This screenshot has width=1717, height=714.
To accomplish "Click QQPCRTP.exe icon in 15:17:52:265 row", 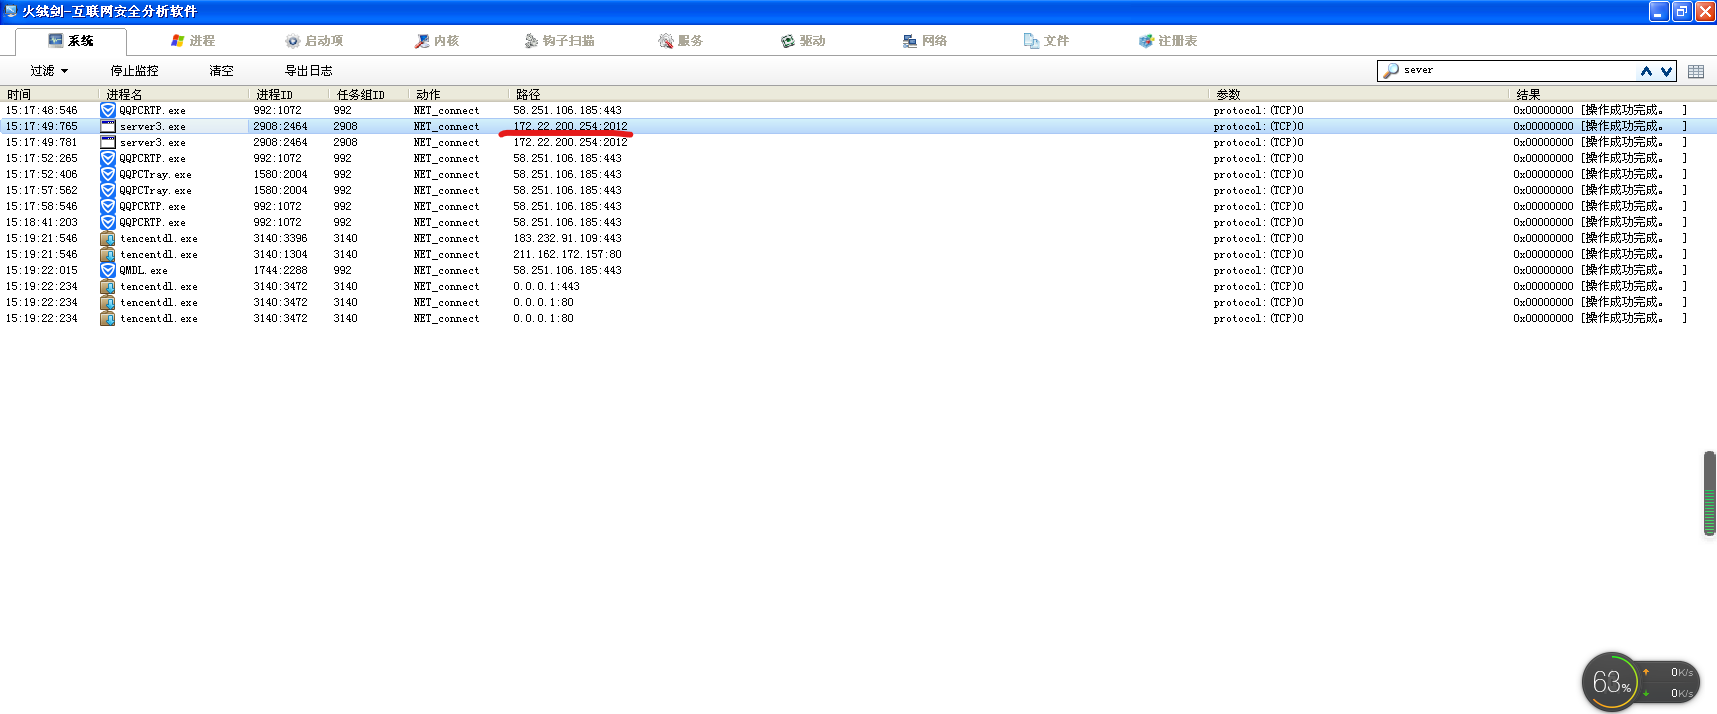I will pos(108,158).
